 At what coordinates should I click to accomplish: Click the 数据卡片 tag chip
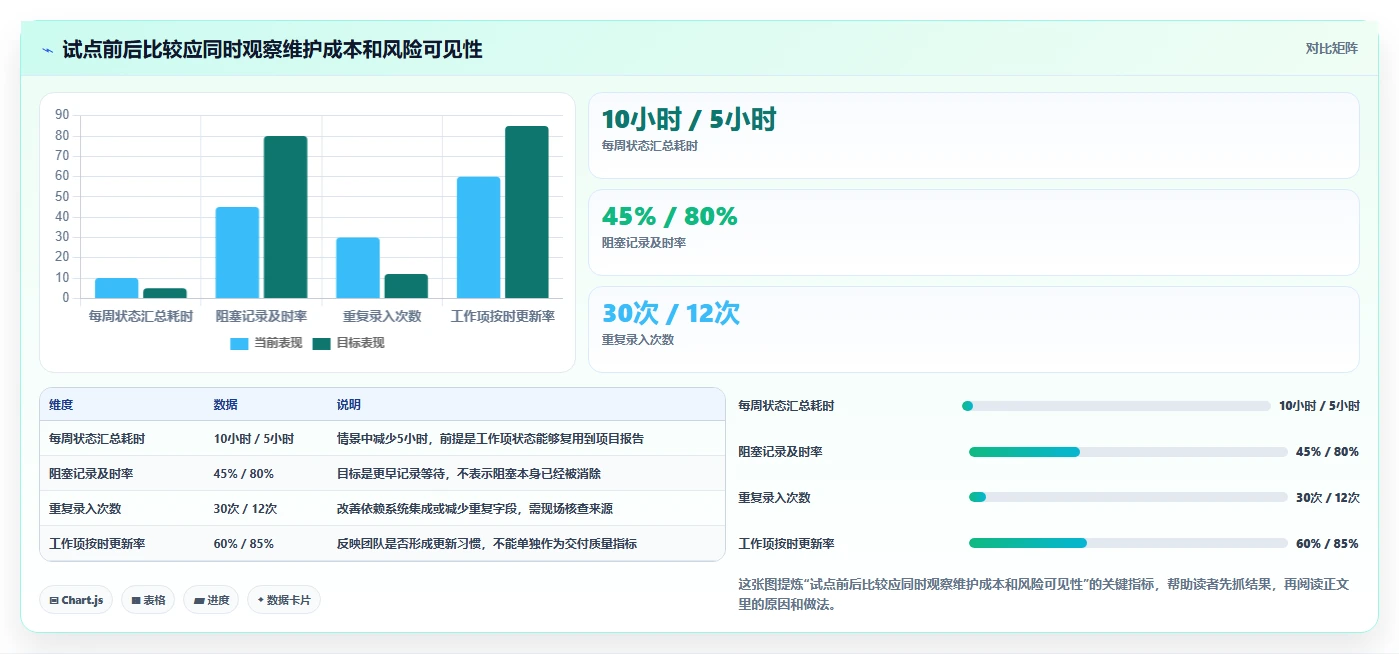point(284,600)
